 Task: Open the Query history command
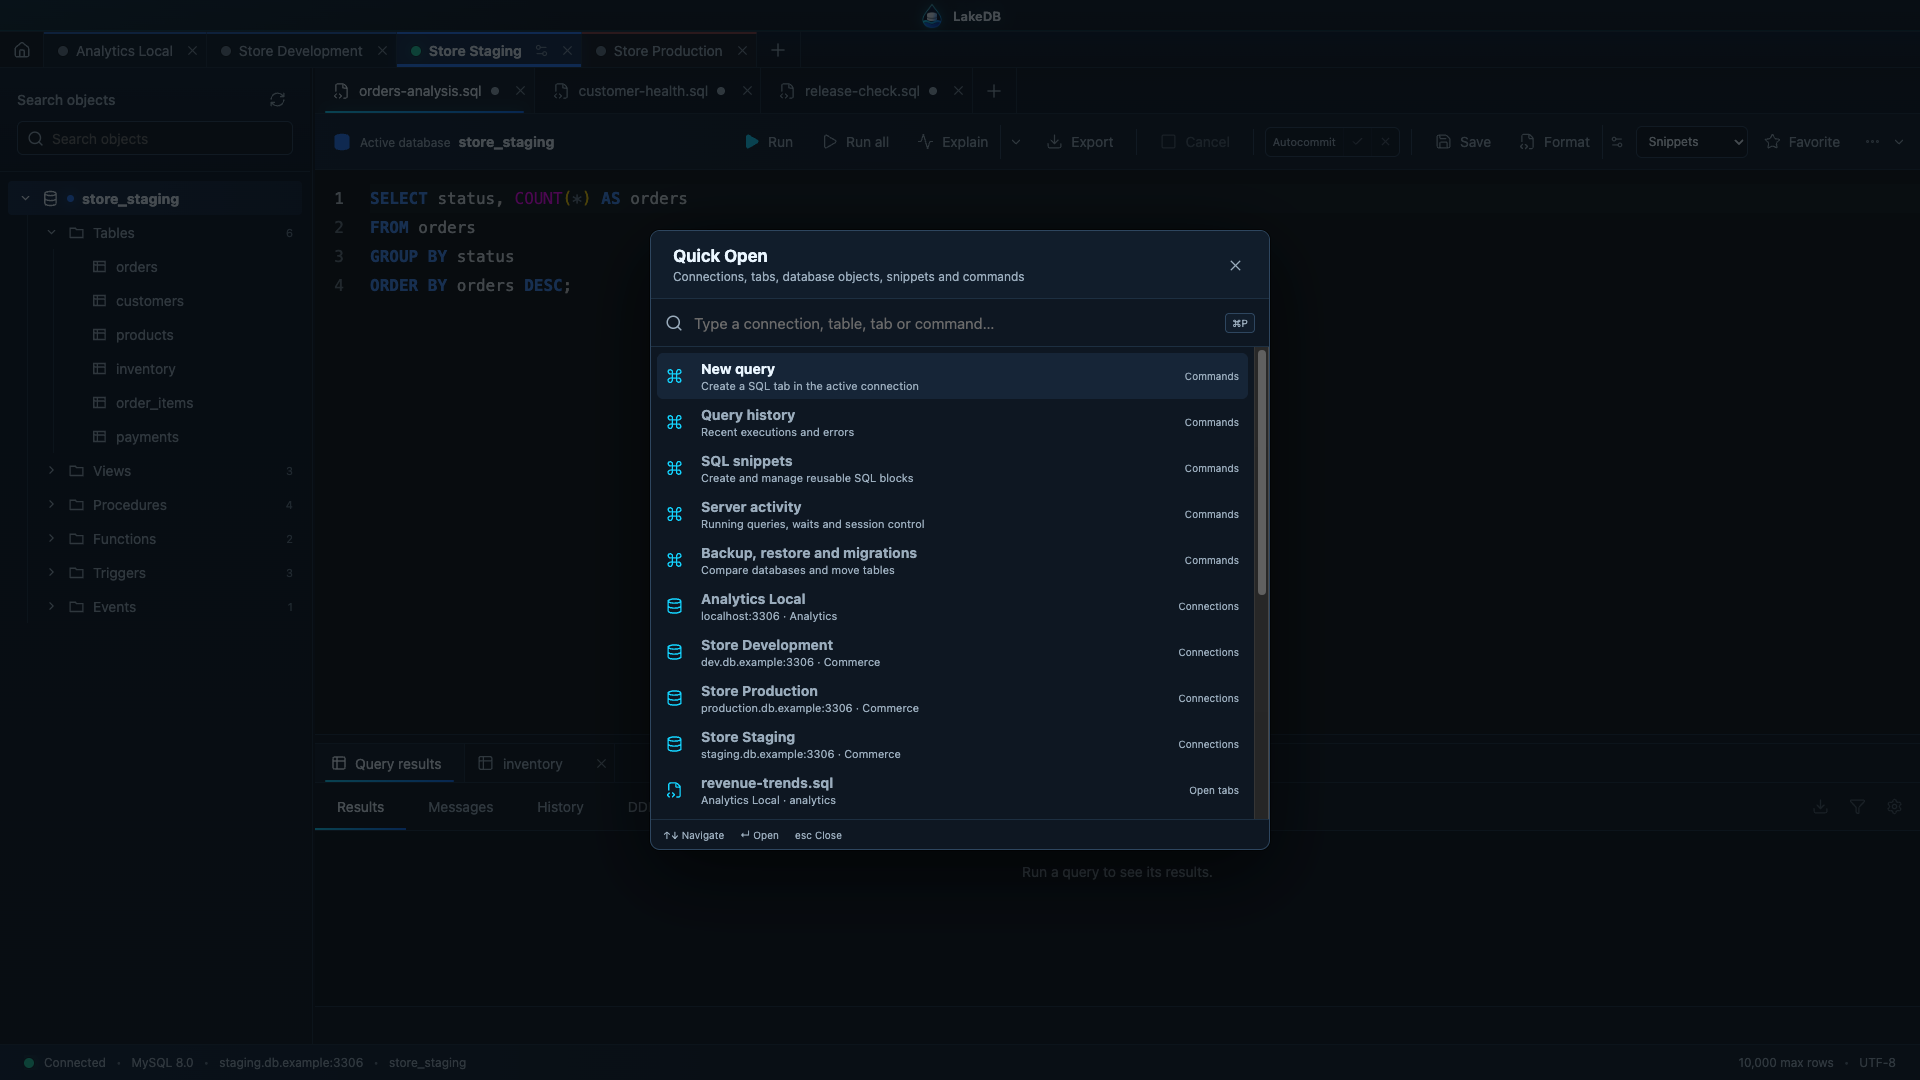[952, 423]
